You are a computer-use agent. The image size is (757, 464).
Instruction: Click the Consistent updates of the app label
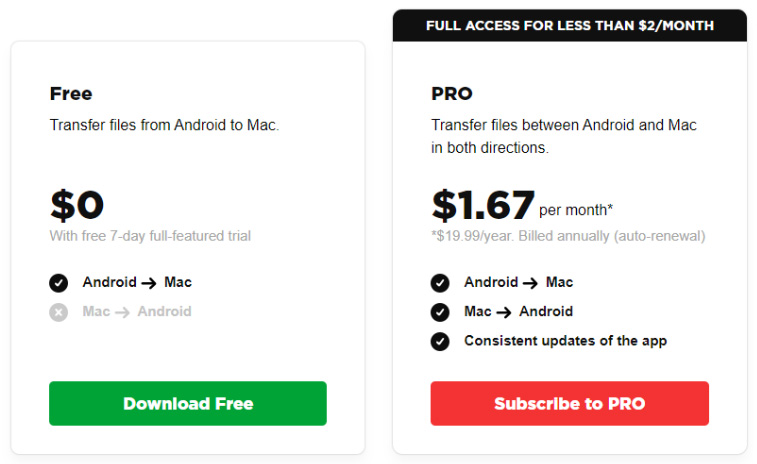coord(565,341)
